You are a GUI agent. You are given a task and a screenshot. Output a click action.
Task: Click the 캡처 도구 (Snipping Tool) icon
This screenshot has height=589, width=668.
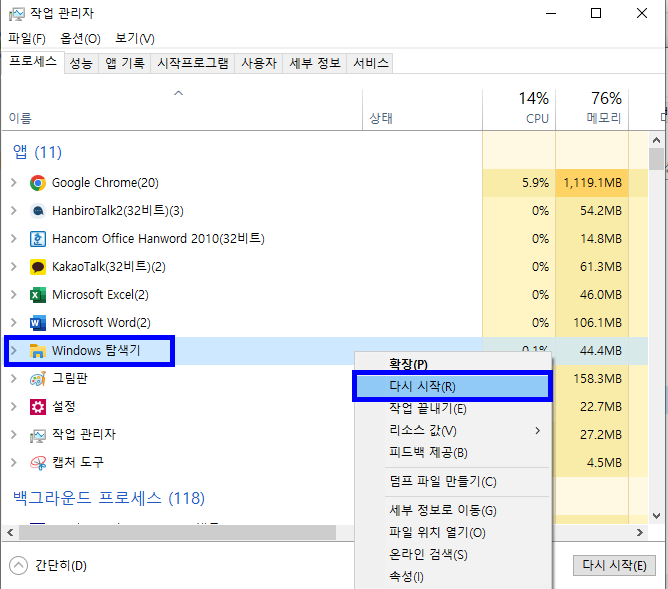pos(38,463)
